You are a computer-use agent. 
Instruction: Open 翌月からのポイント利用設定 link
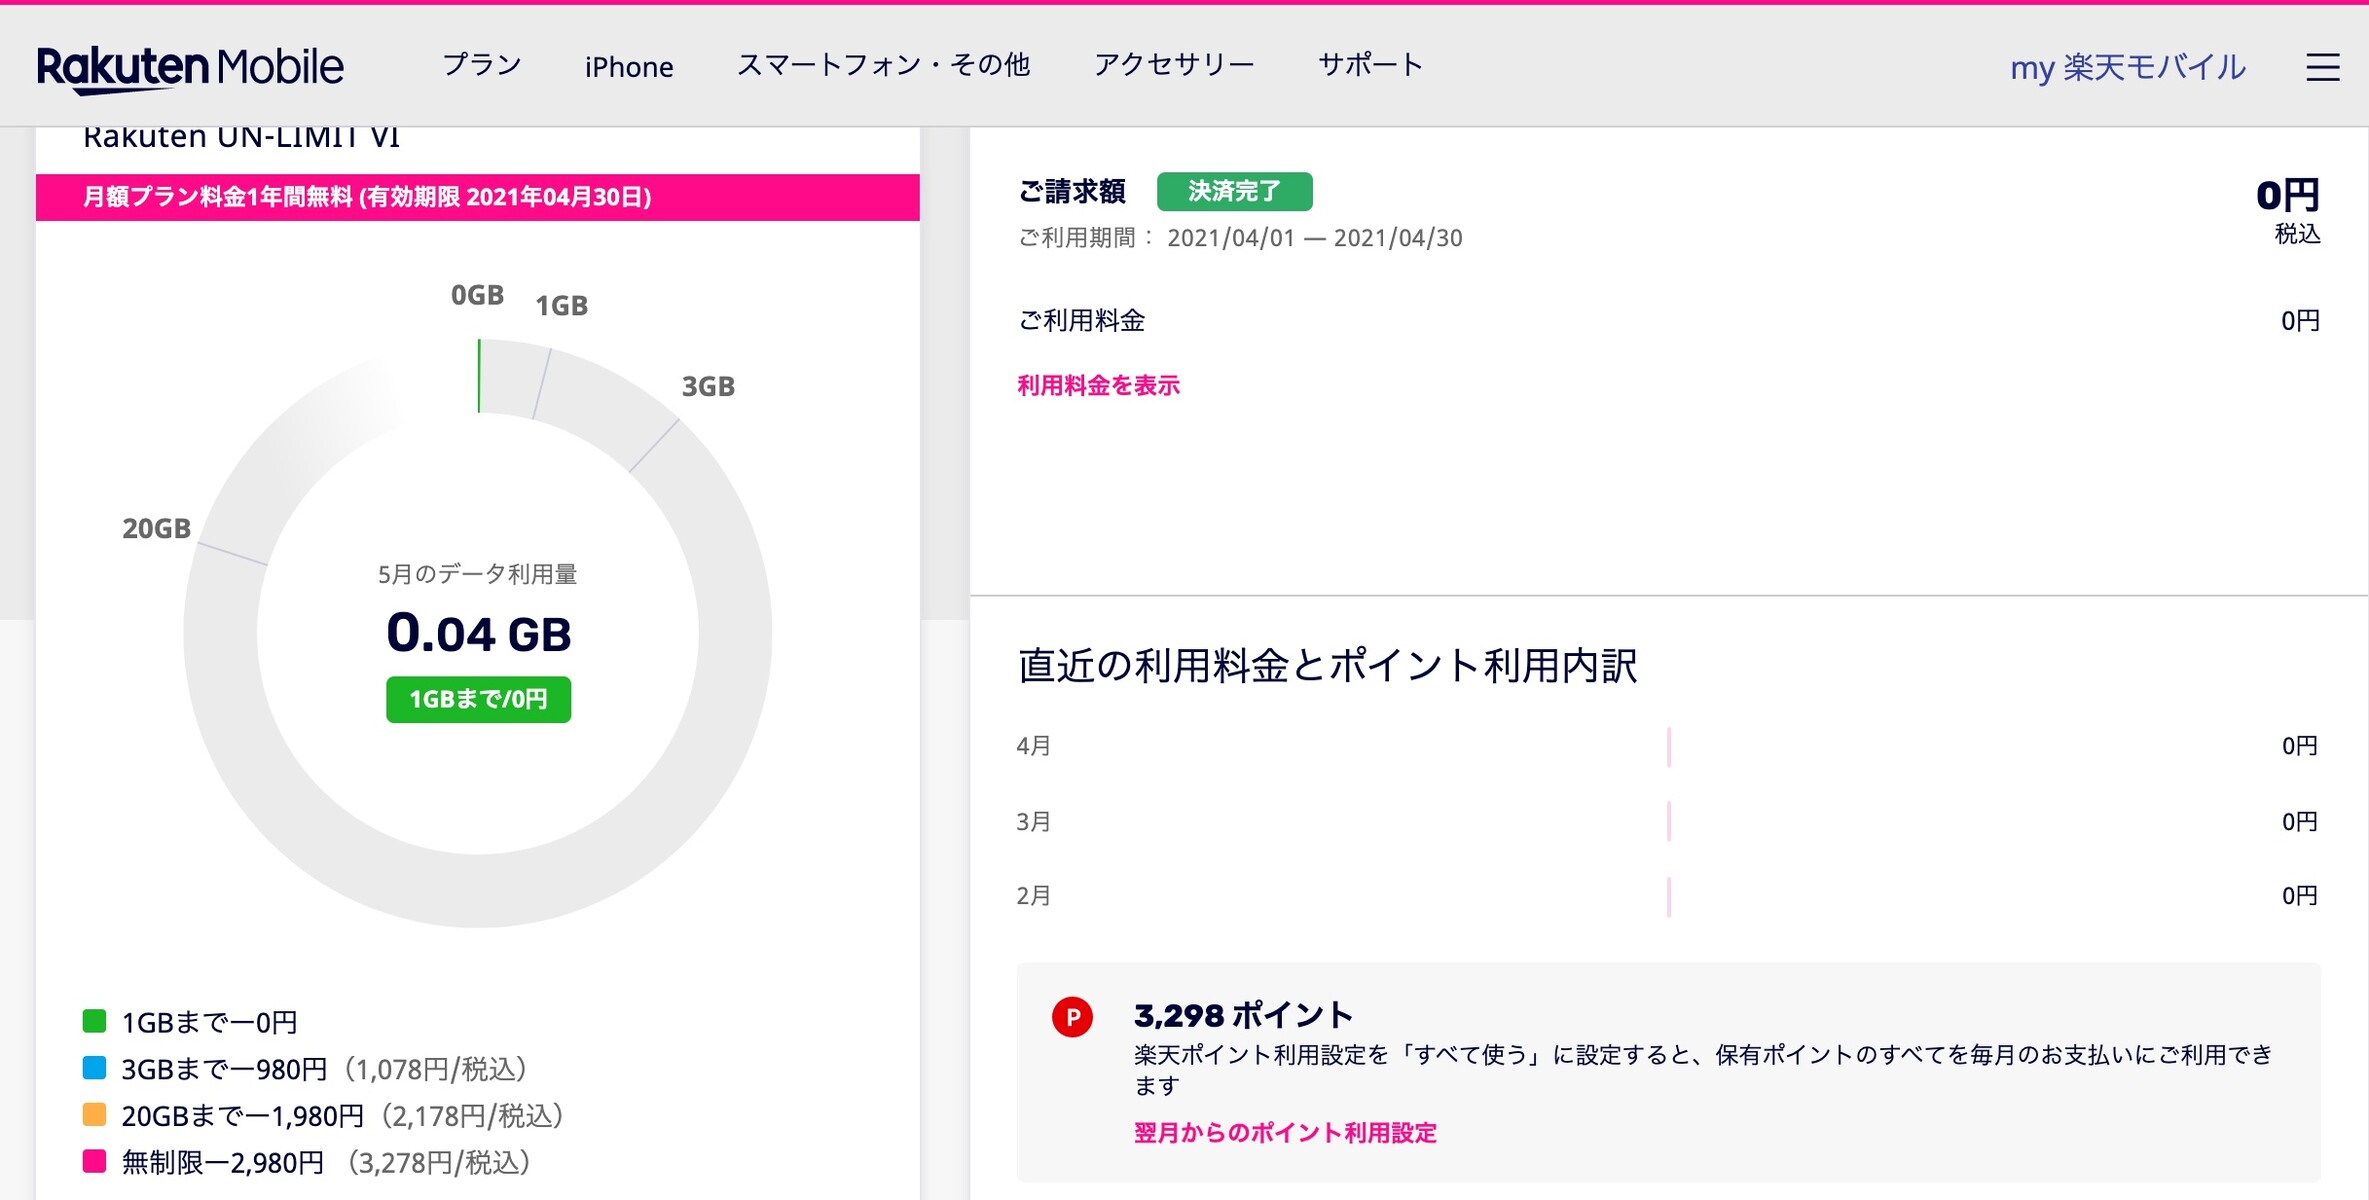[1285, 1132]
